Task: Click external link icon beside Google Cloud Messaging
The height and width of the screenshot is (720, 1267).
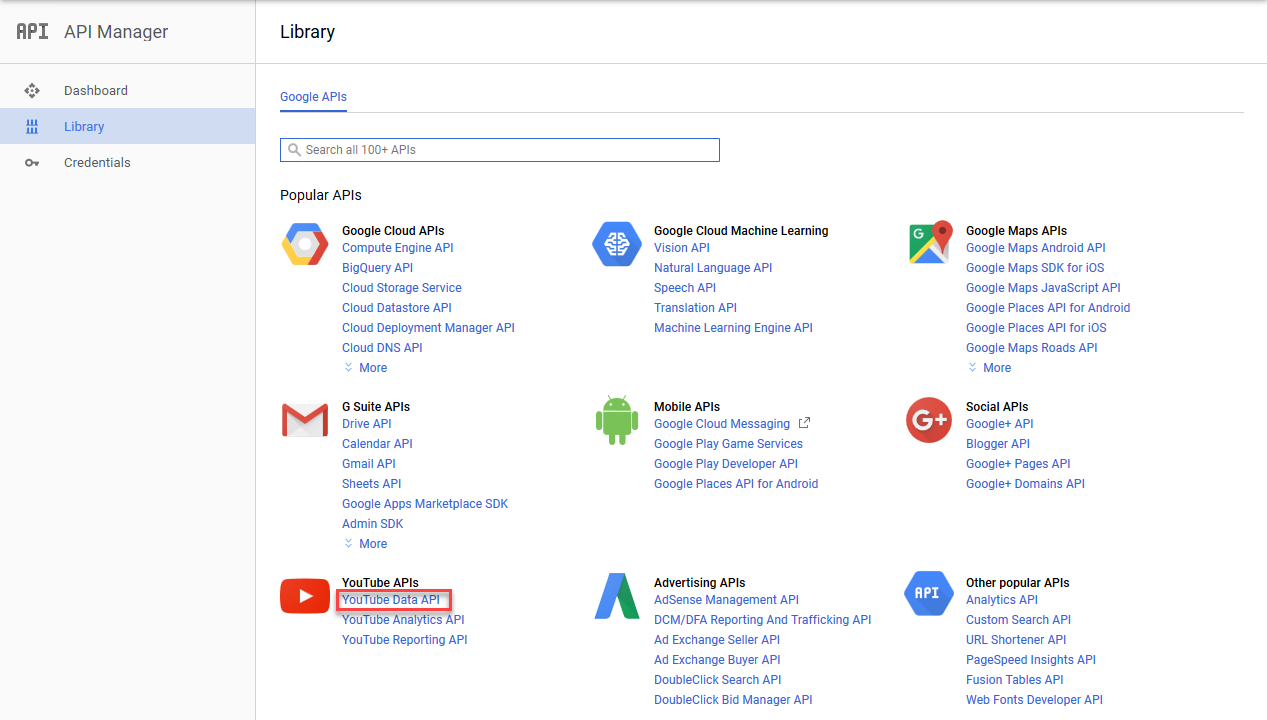Action: [804, 423]
